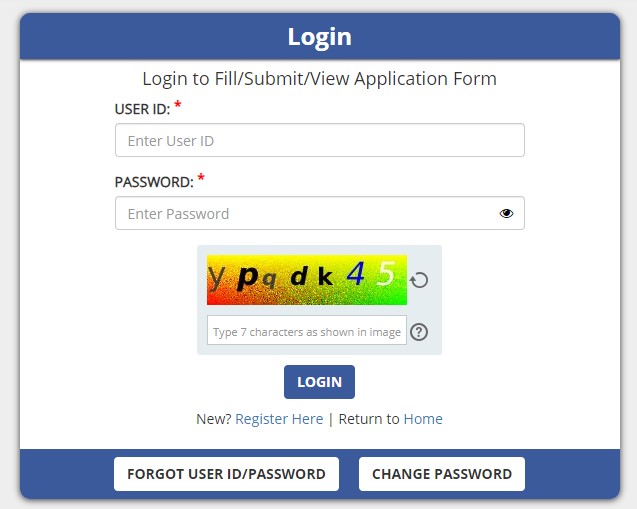637x509 pixels.
Task: Click the red asterisk beside PASSWORD
Action: point(201,178)
